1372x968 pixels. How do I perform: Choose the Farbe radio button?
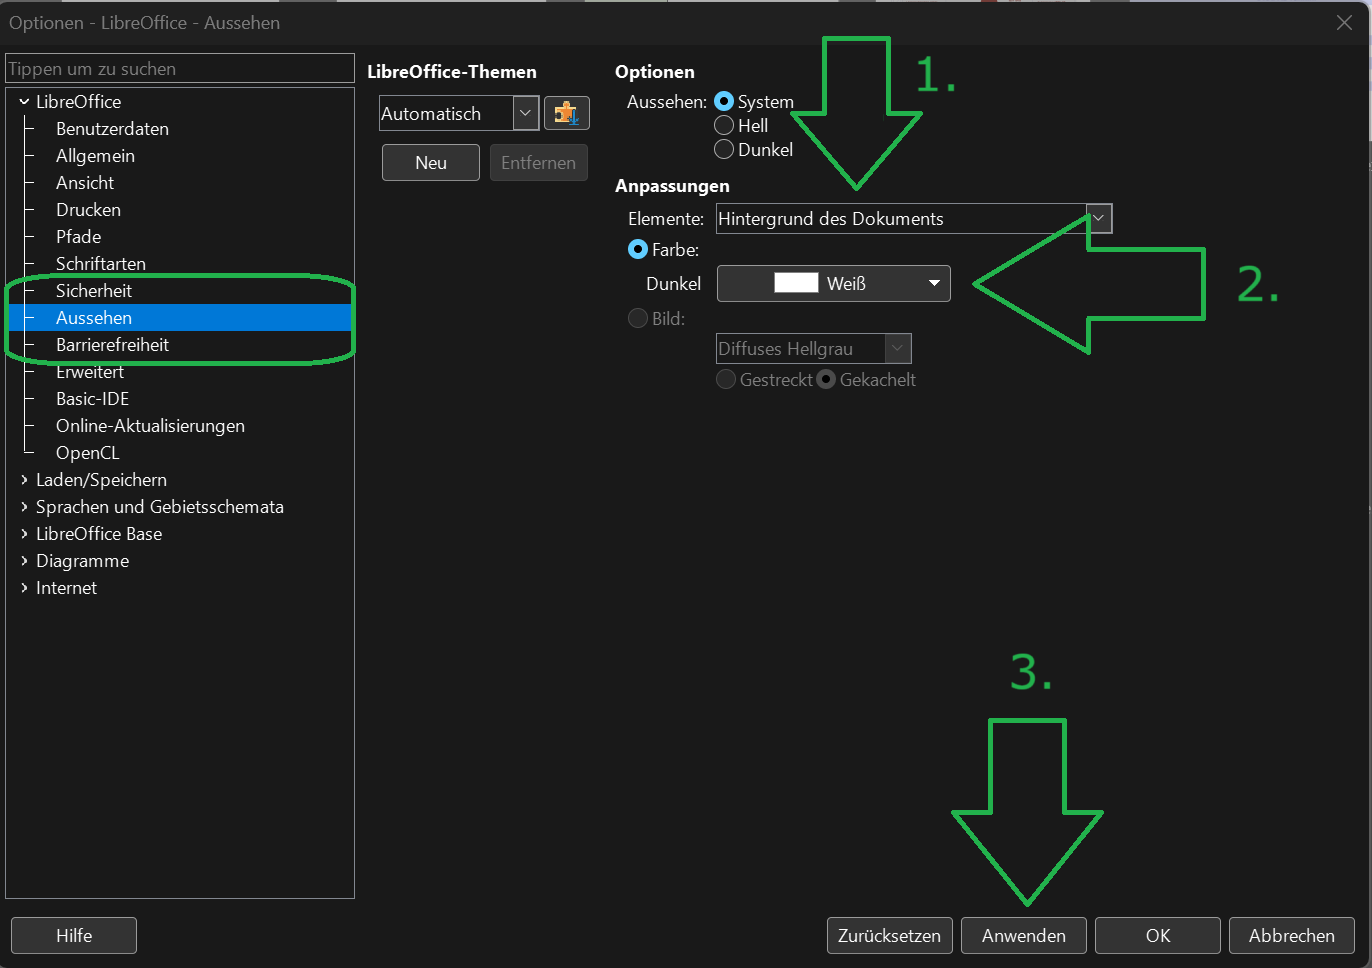tap(638, 250)
